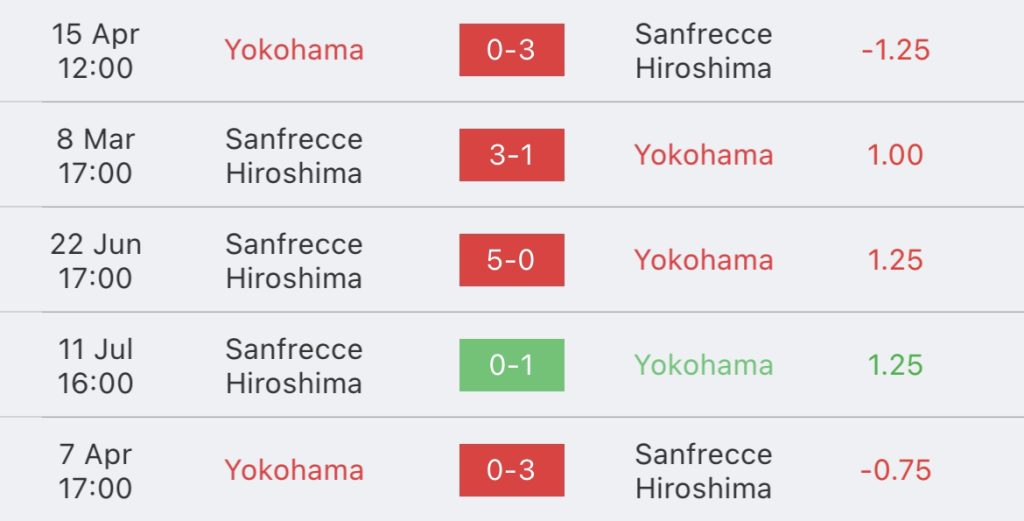Viewport: 1024px width, 521px height.
Task: Click Yokohama in the 15 Apr match
Action: 293,50
